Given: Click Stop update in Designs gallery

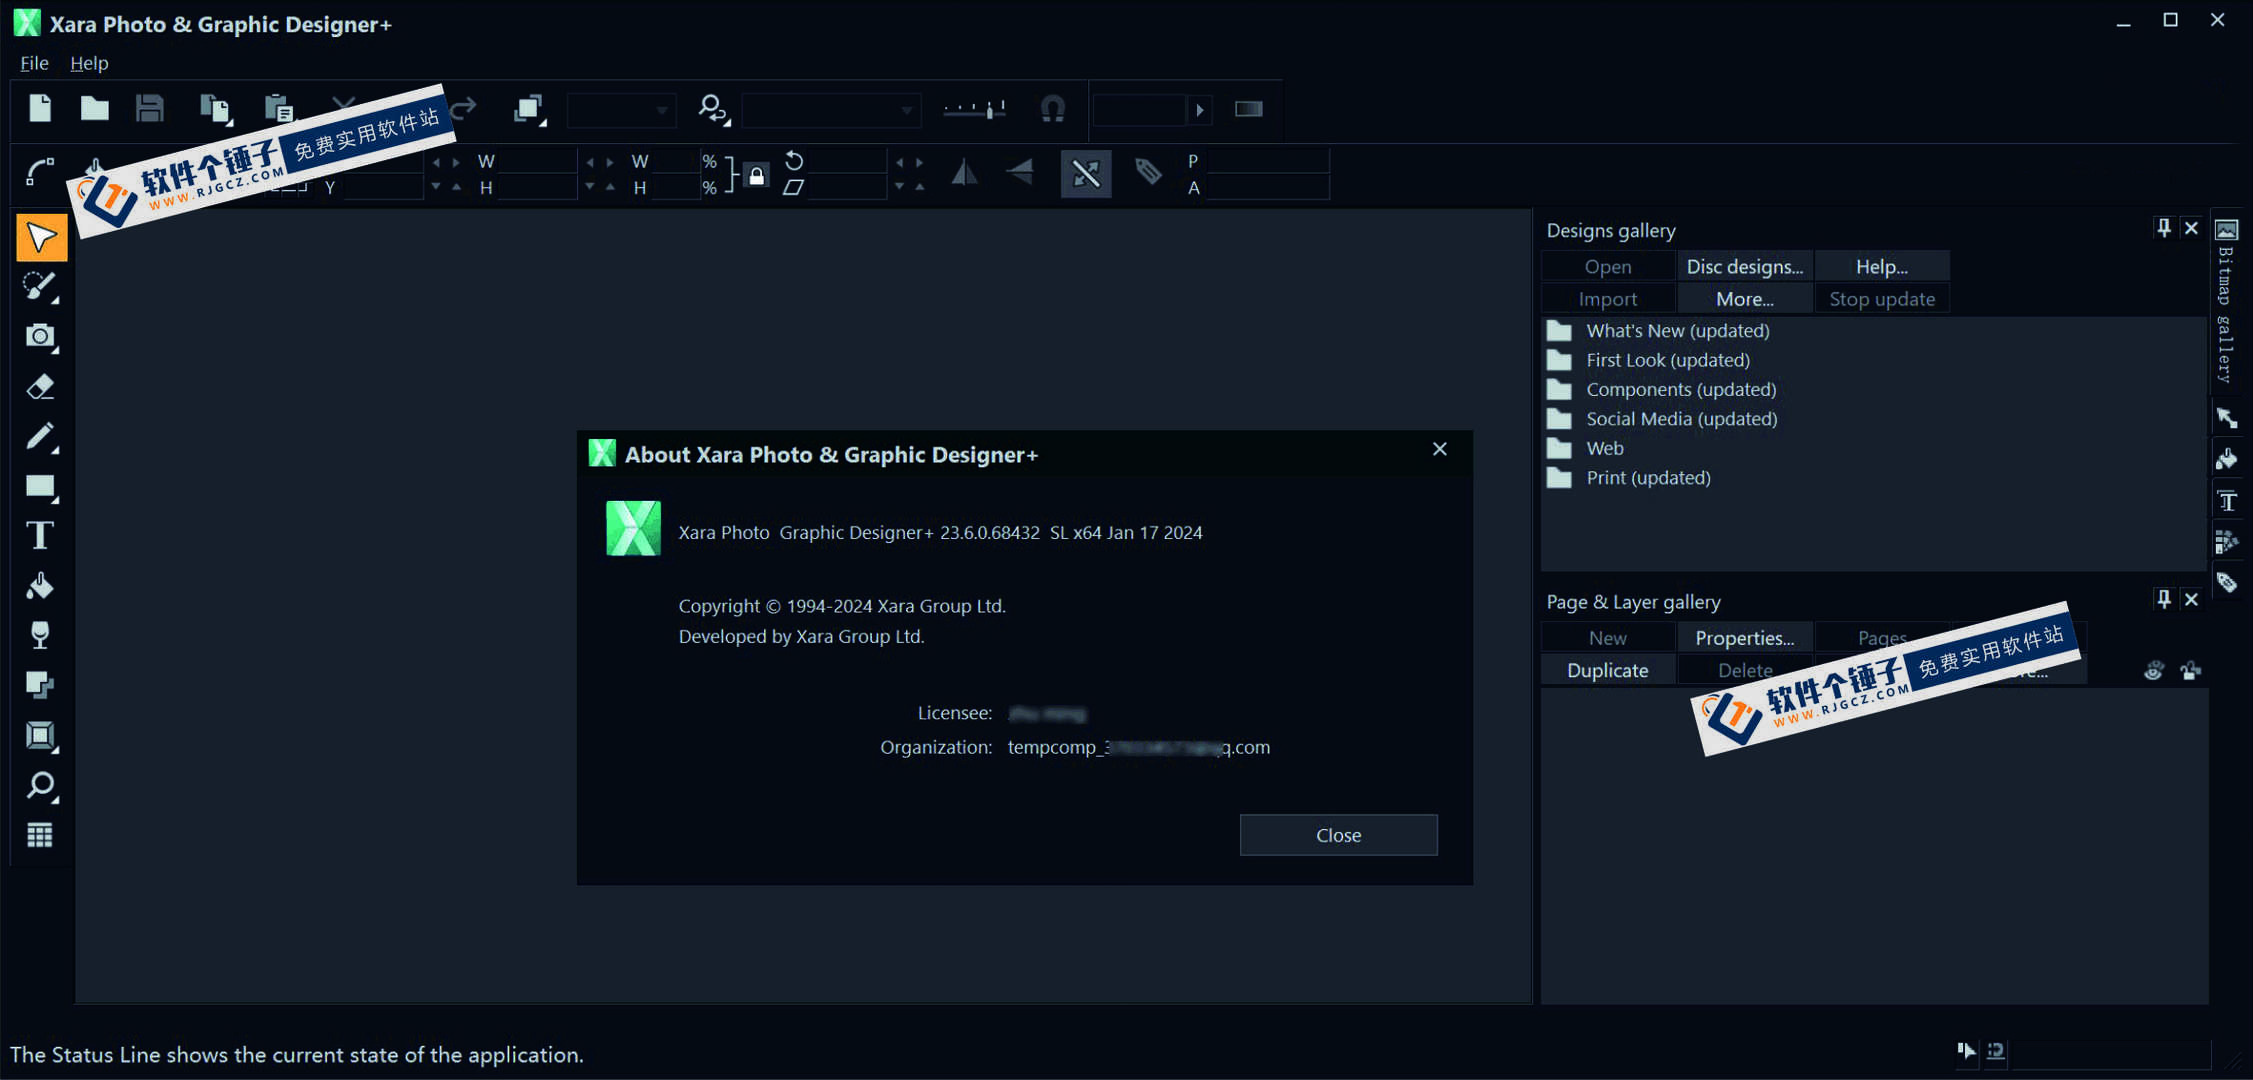Looking at the screenshot, I should click(1882, 299).
